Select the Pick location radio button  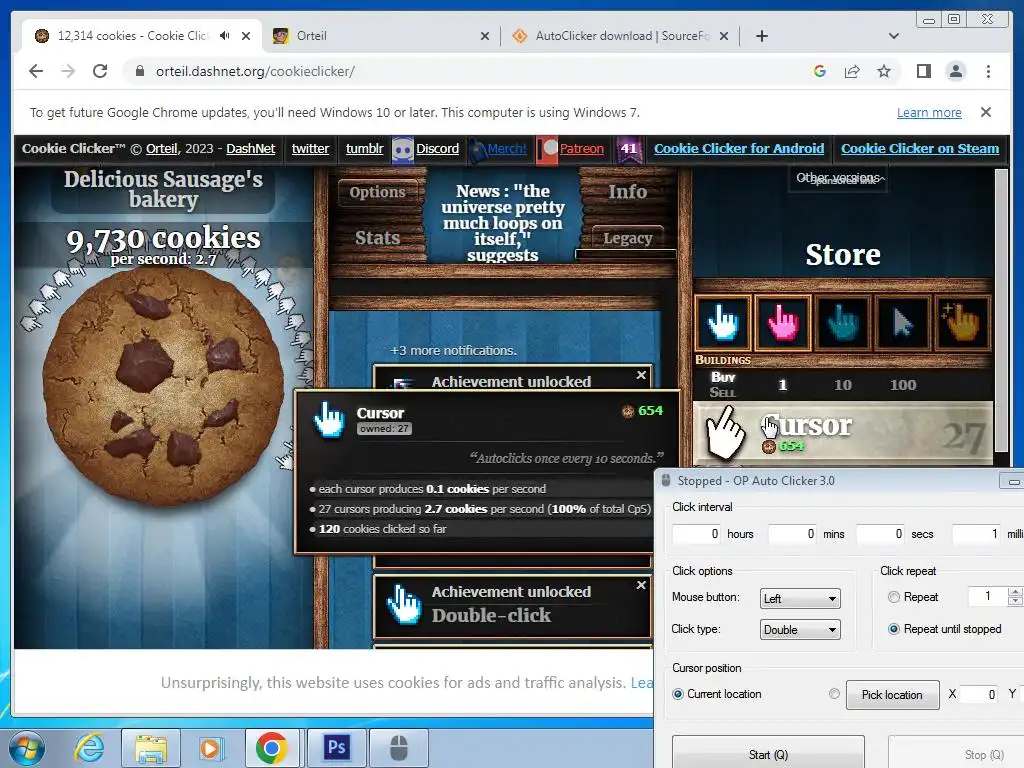point(834,694)
